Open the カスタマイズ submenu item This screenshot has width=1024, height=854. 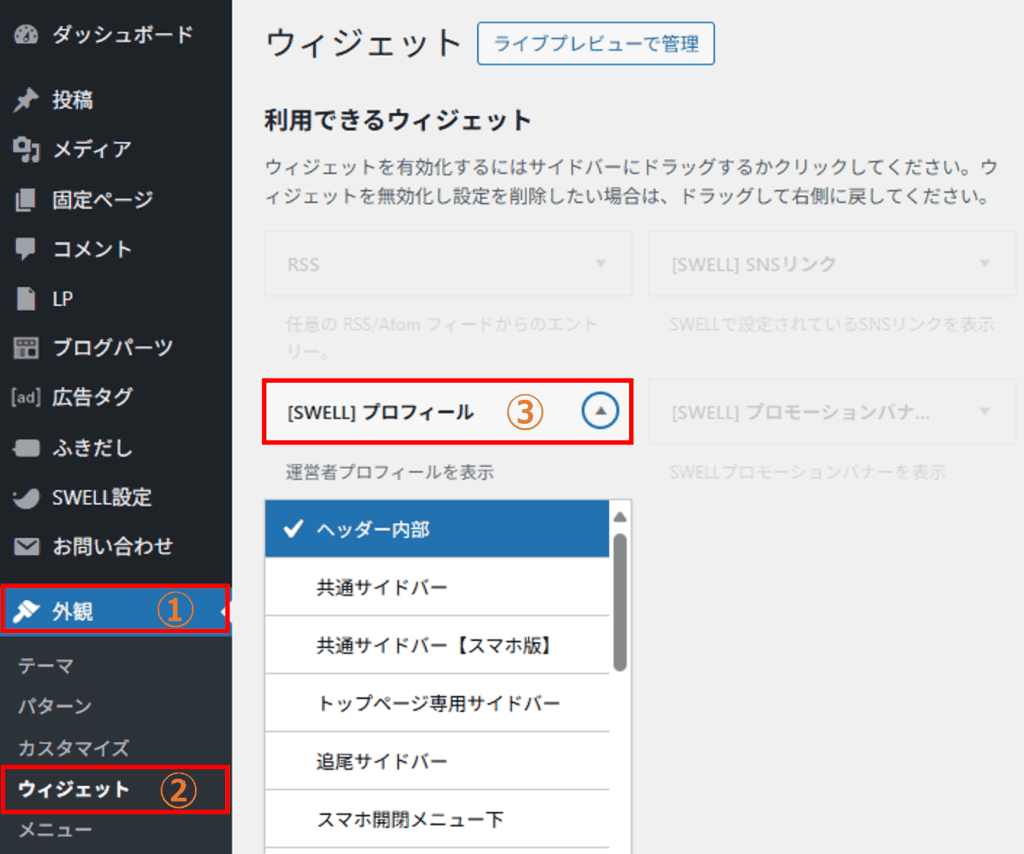[74, 748]
